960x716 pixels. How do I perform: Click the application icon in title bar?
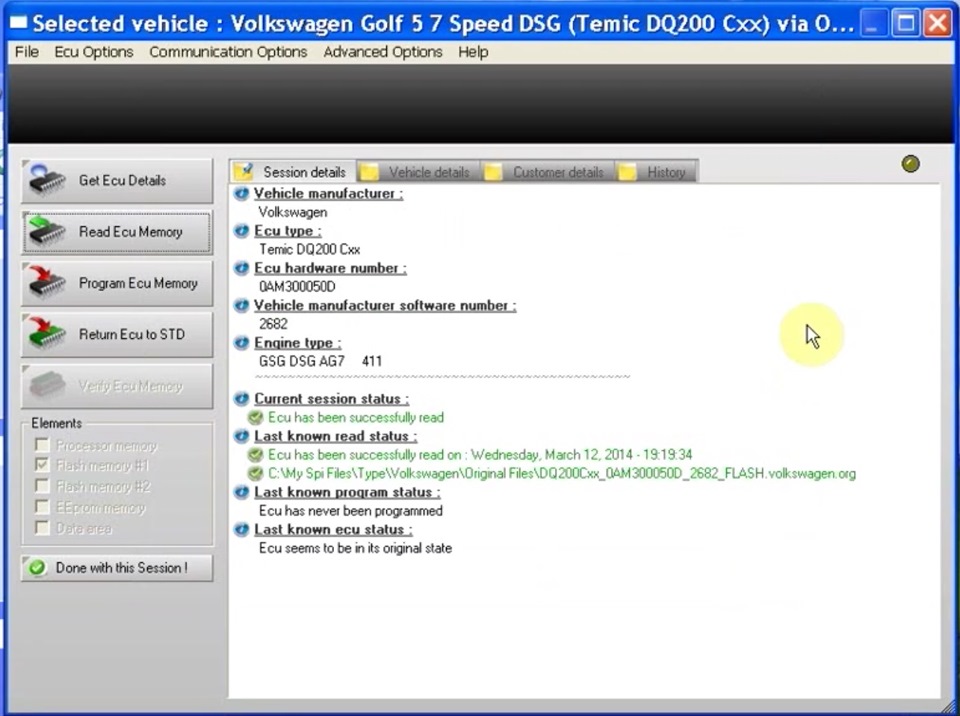18,24
